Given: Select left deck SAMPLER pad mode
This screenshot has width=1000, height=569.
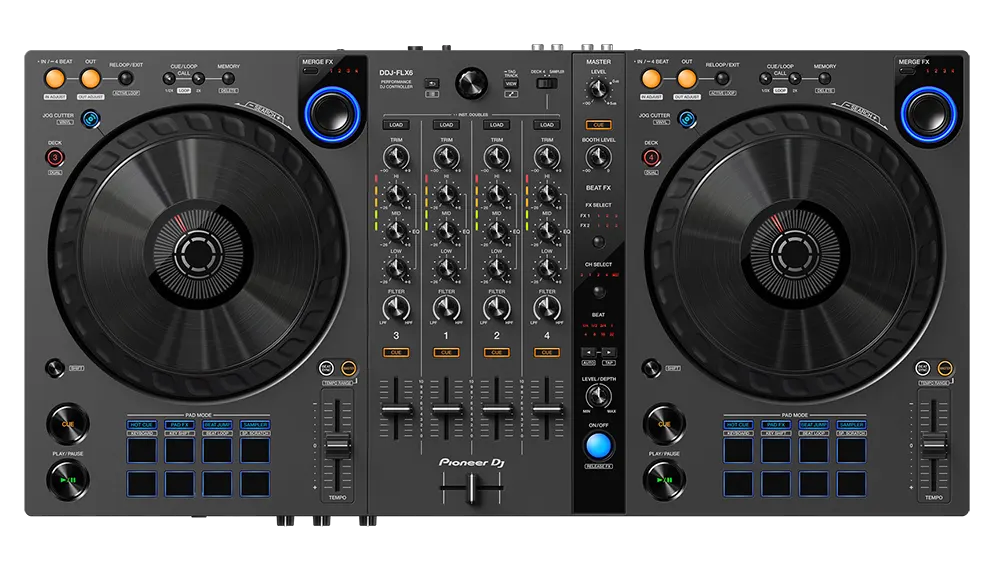Looking at the screenshot, I should click(255, 425).
